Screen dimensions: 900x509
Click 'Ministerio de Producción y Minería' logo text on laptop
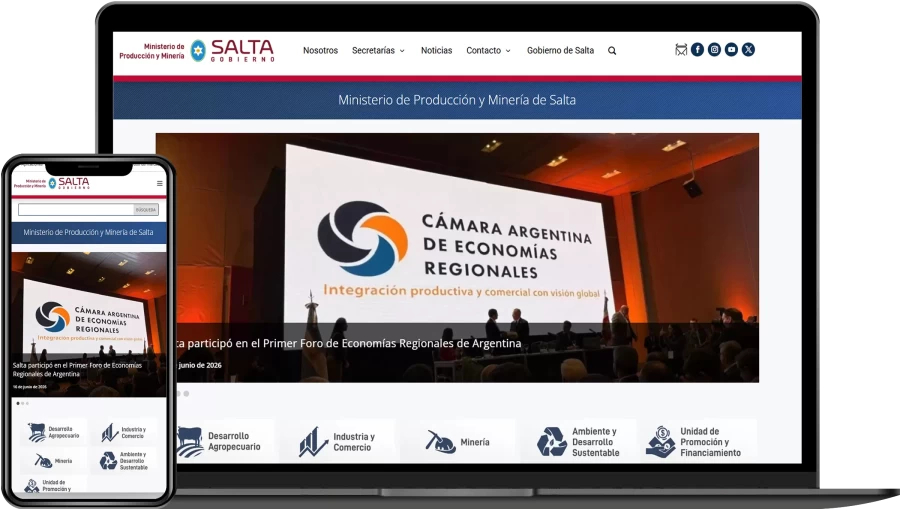click(152, 51)
